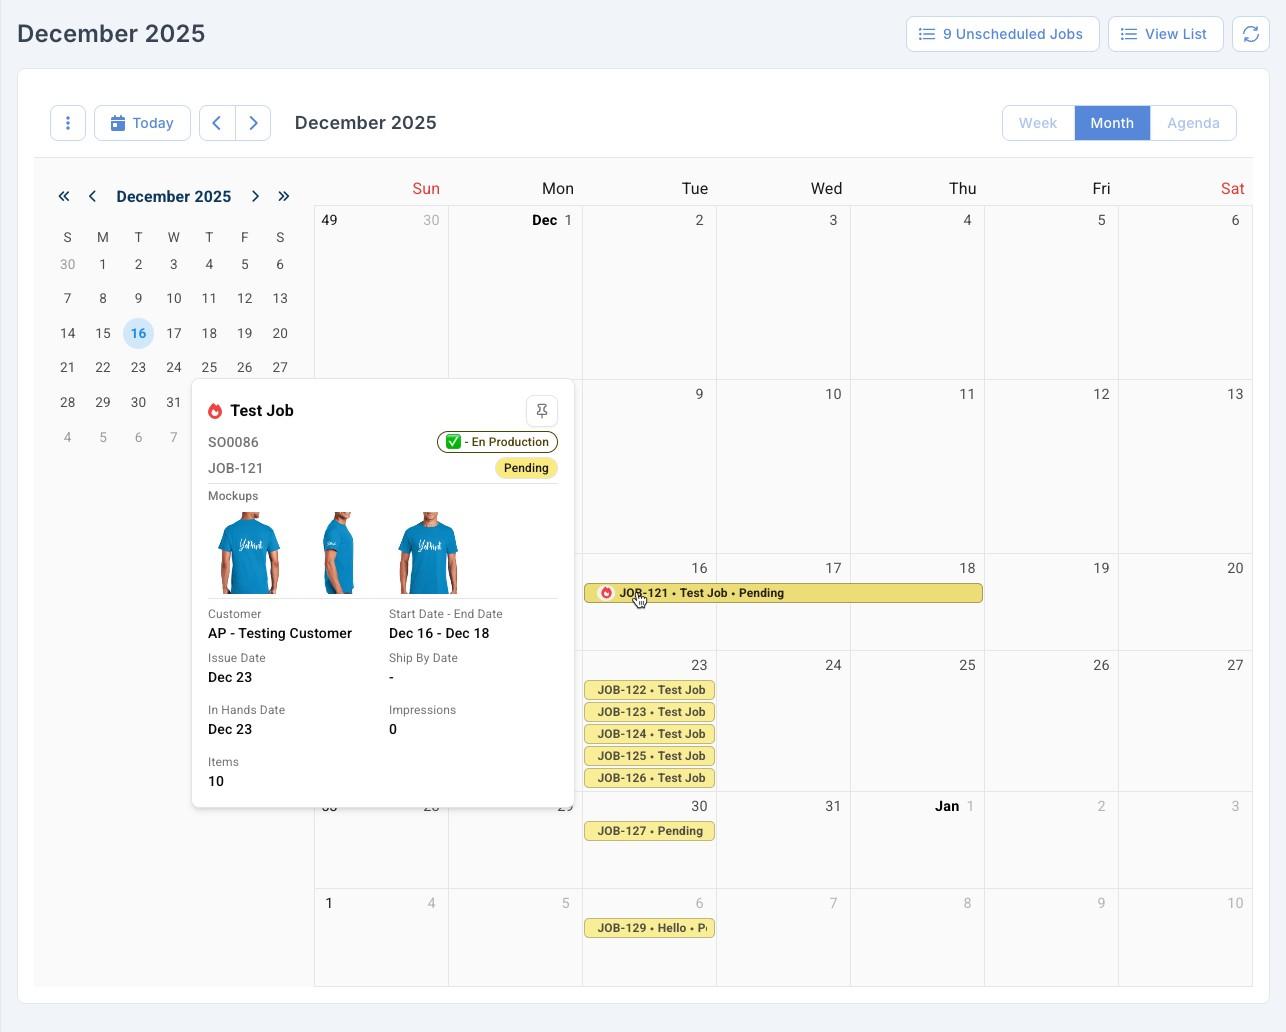Pin the Test Job popup
Image resolution: width=1286 pixels, height=1032 pixels.
542,411
